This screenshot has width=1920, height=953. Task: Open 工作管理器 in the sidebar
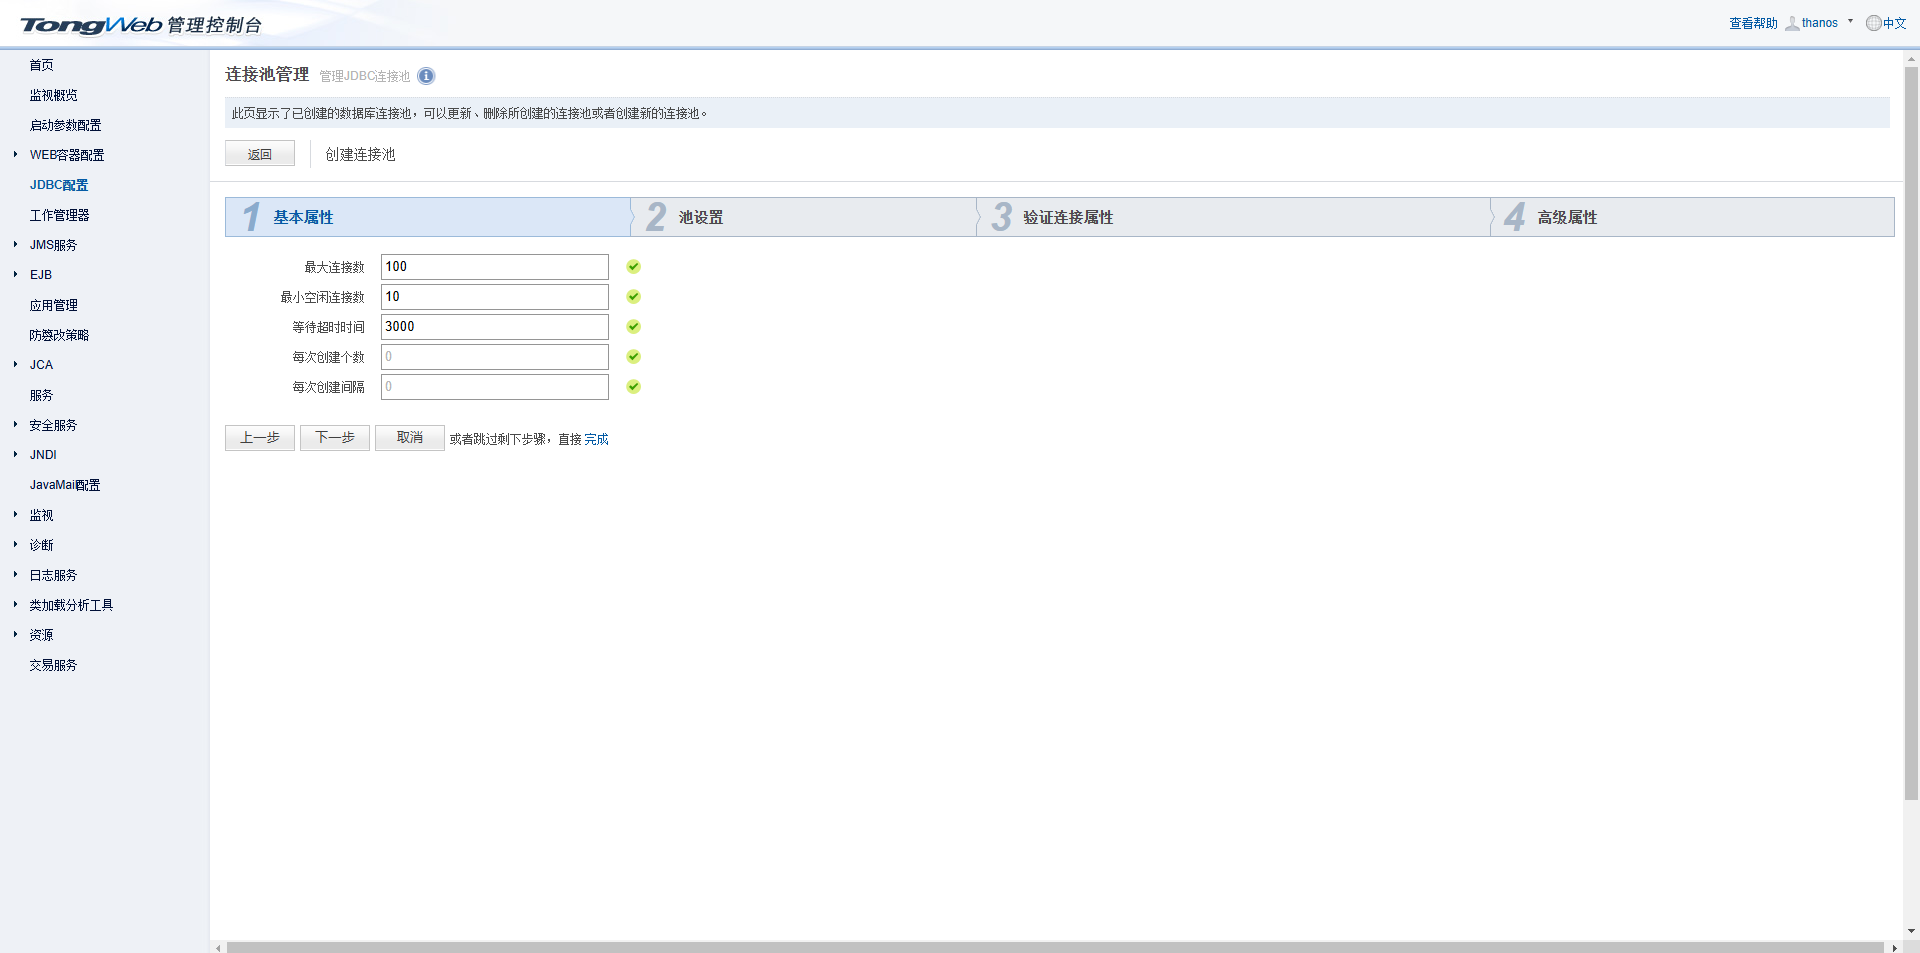tap(60, 215)
